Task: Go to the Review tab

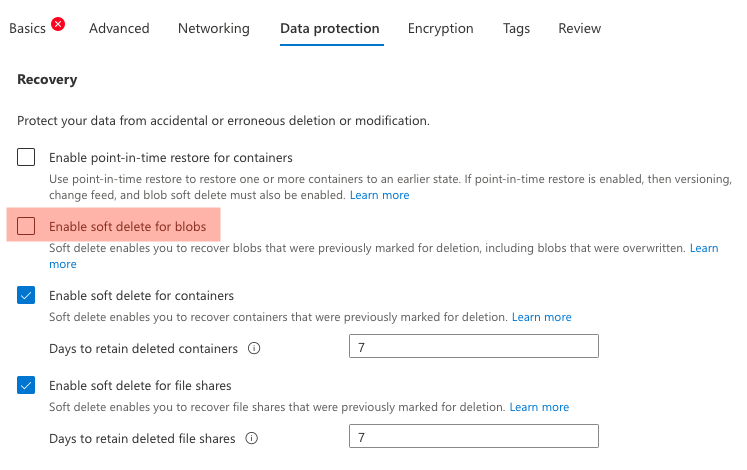Action: click(x=580, y=29)
